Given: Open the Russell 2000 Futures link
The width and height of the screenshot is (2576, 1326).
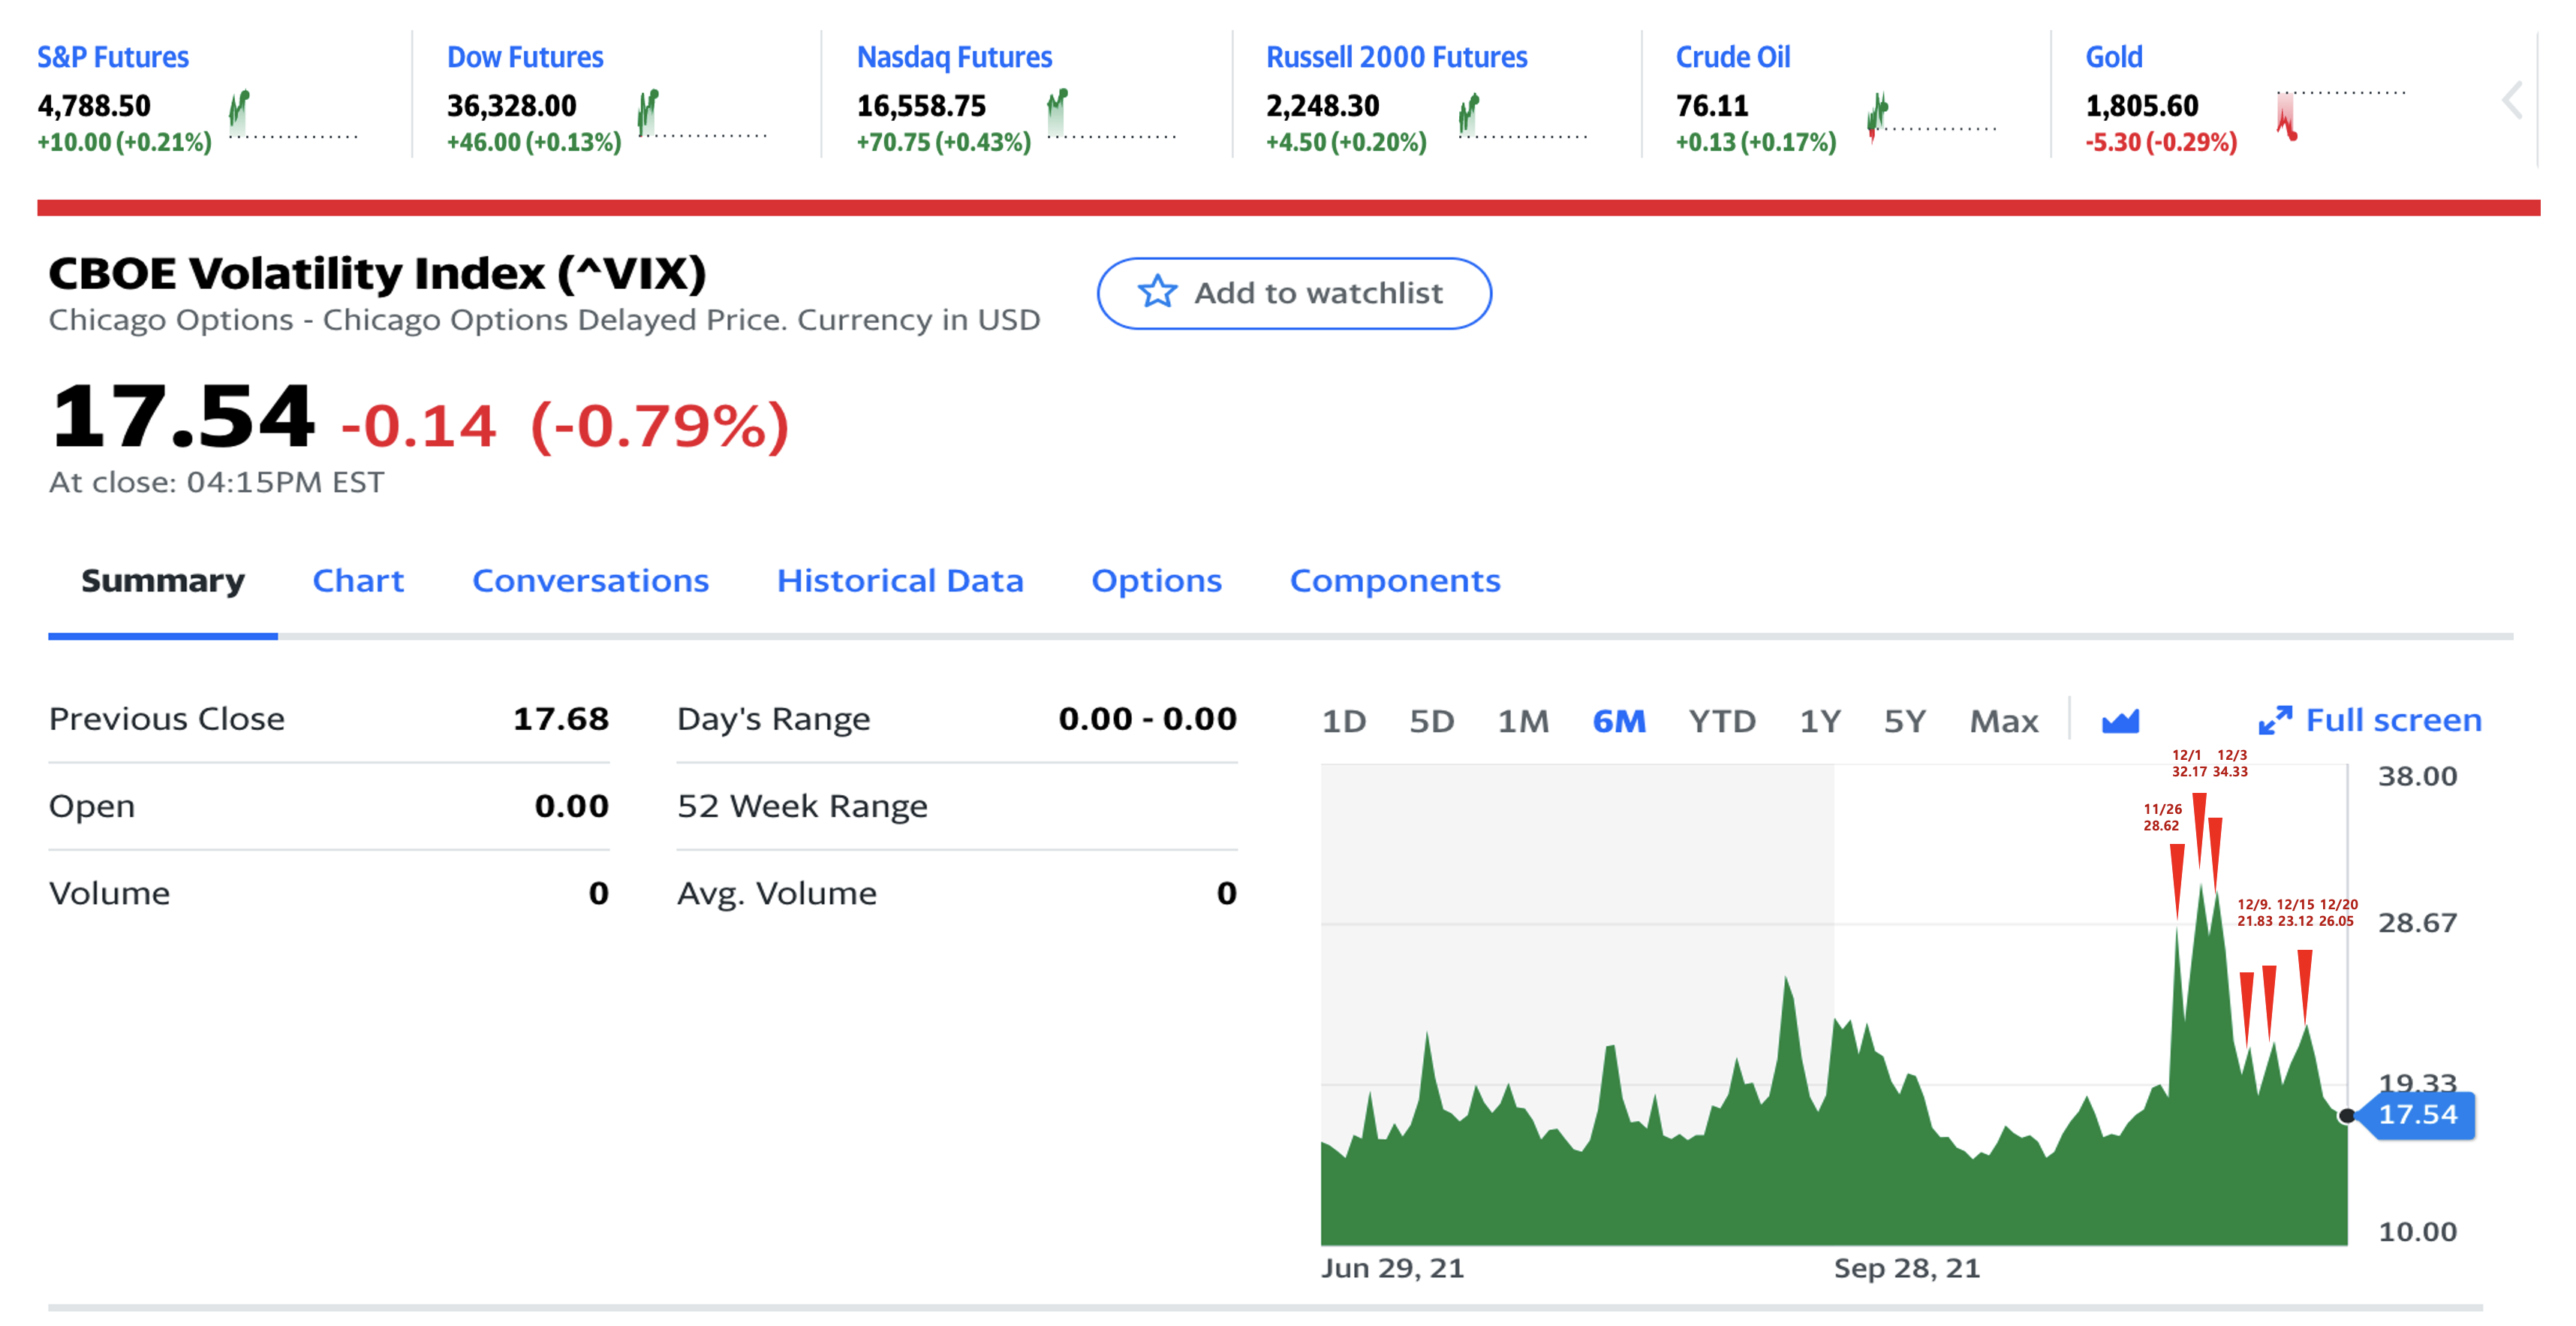Looking at the screenshot, I should 1396,57.
